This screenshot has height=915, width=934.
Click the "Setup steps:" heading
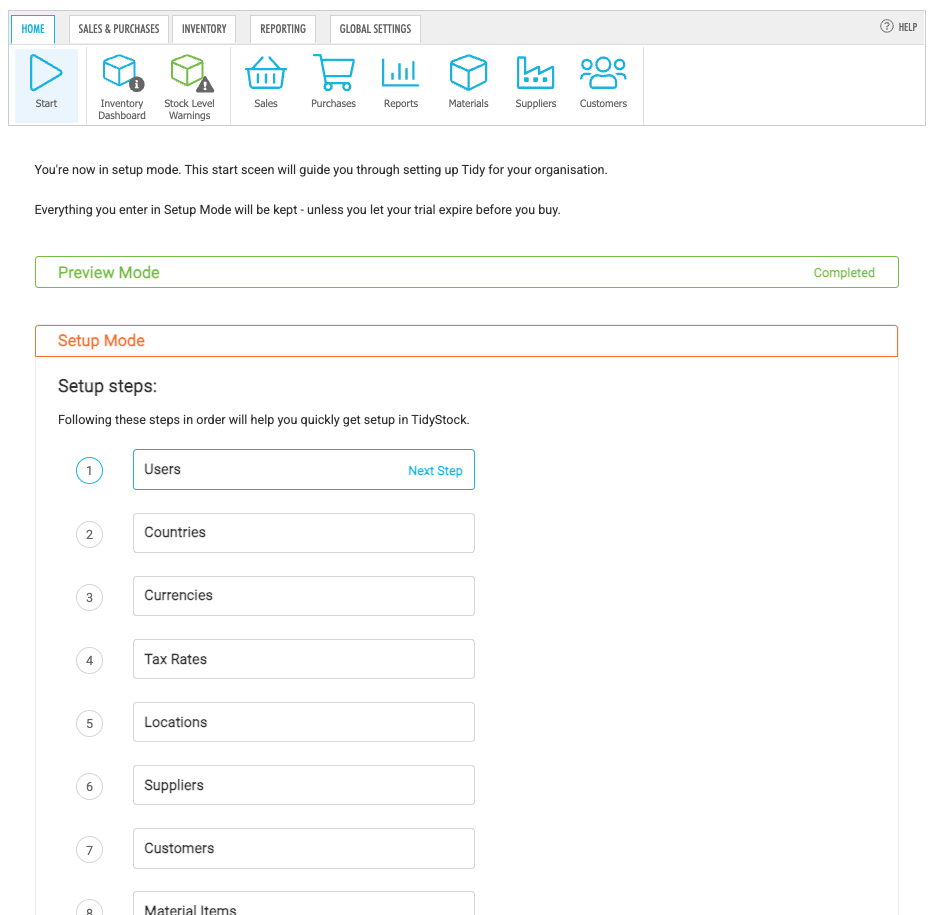[x=107, y=387]
